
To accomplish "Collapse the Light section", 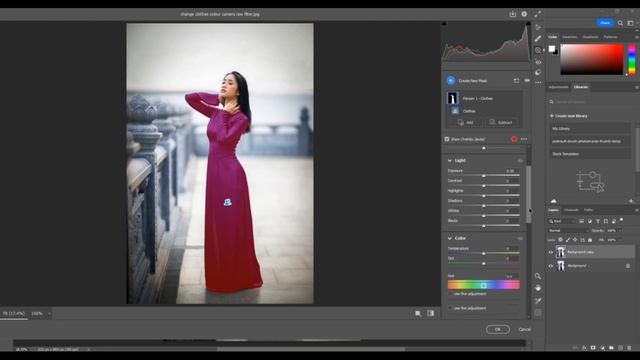I will click(x=450, y=160).
